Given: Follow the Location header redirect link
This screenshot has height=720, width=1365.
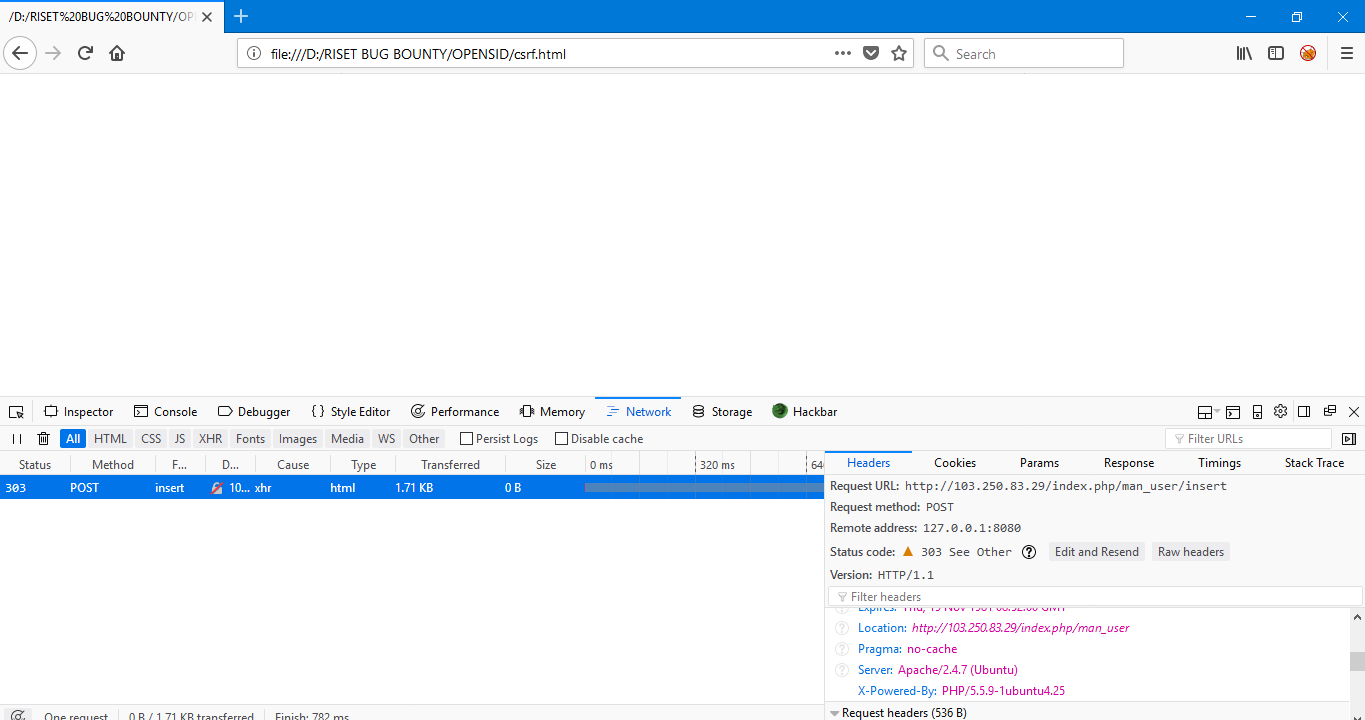Looking at the screenshot, I should pos(1019,627).
